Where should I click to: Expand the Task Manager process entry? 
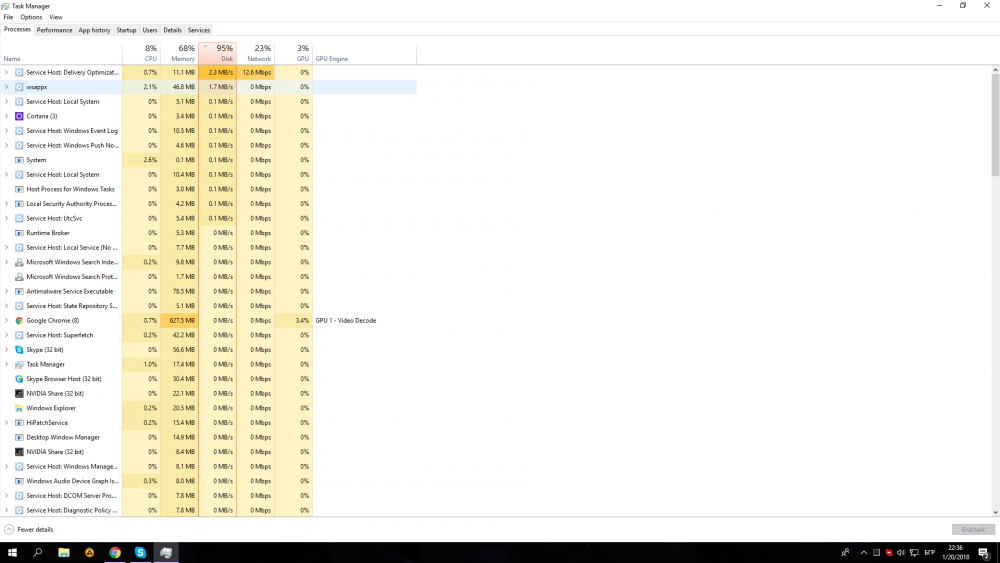[6, 365]
